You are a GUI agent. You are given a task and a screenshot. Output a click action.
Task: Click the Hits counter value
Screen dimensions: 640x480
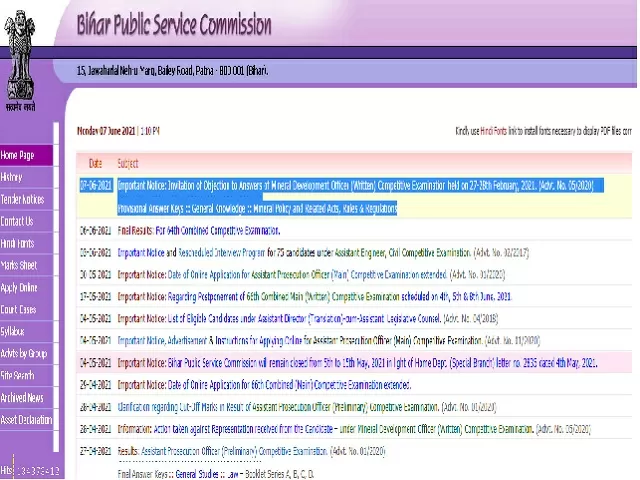[39, 471]
